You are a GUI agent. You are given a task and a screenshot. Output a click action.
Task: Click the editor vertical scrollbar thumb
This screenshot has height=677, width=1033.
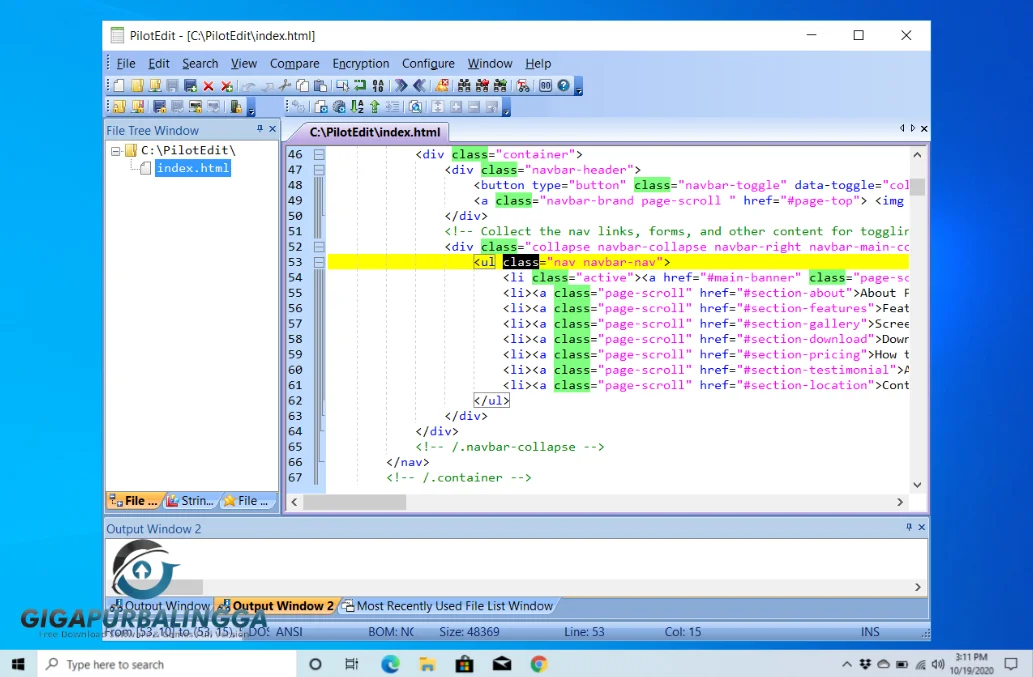coord(917,187)
